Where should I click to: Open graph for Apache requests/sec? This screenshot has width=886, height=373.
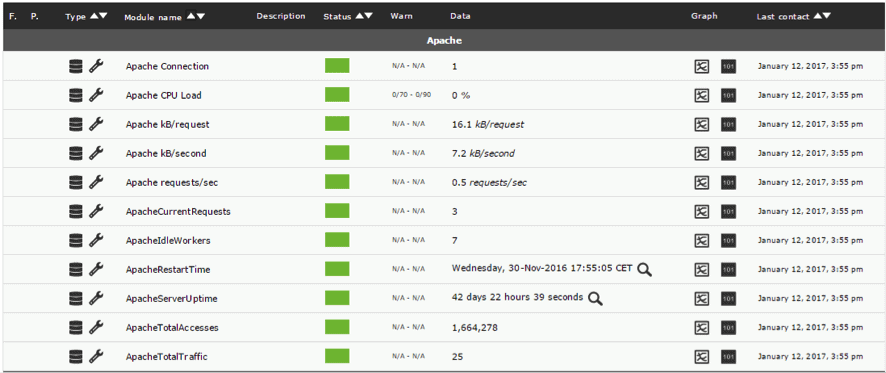pos(702,183)
